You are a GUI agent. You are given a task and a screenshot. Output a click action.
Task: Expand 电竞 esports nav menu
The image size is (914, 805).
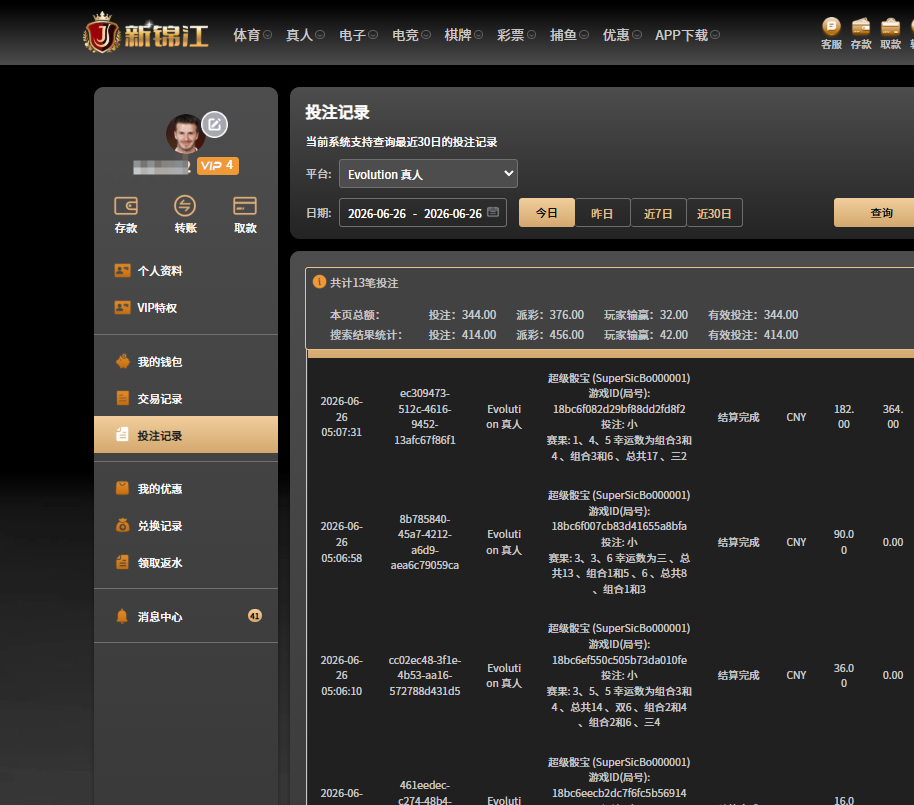(x=412, y=35)
